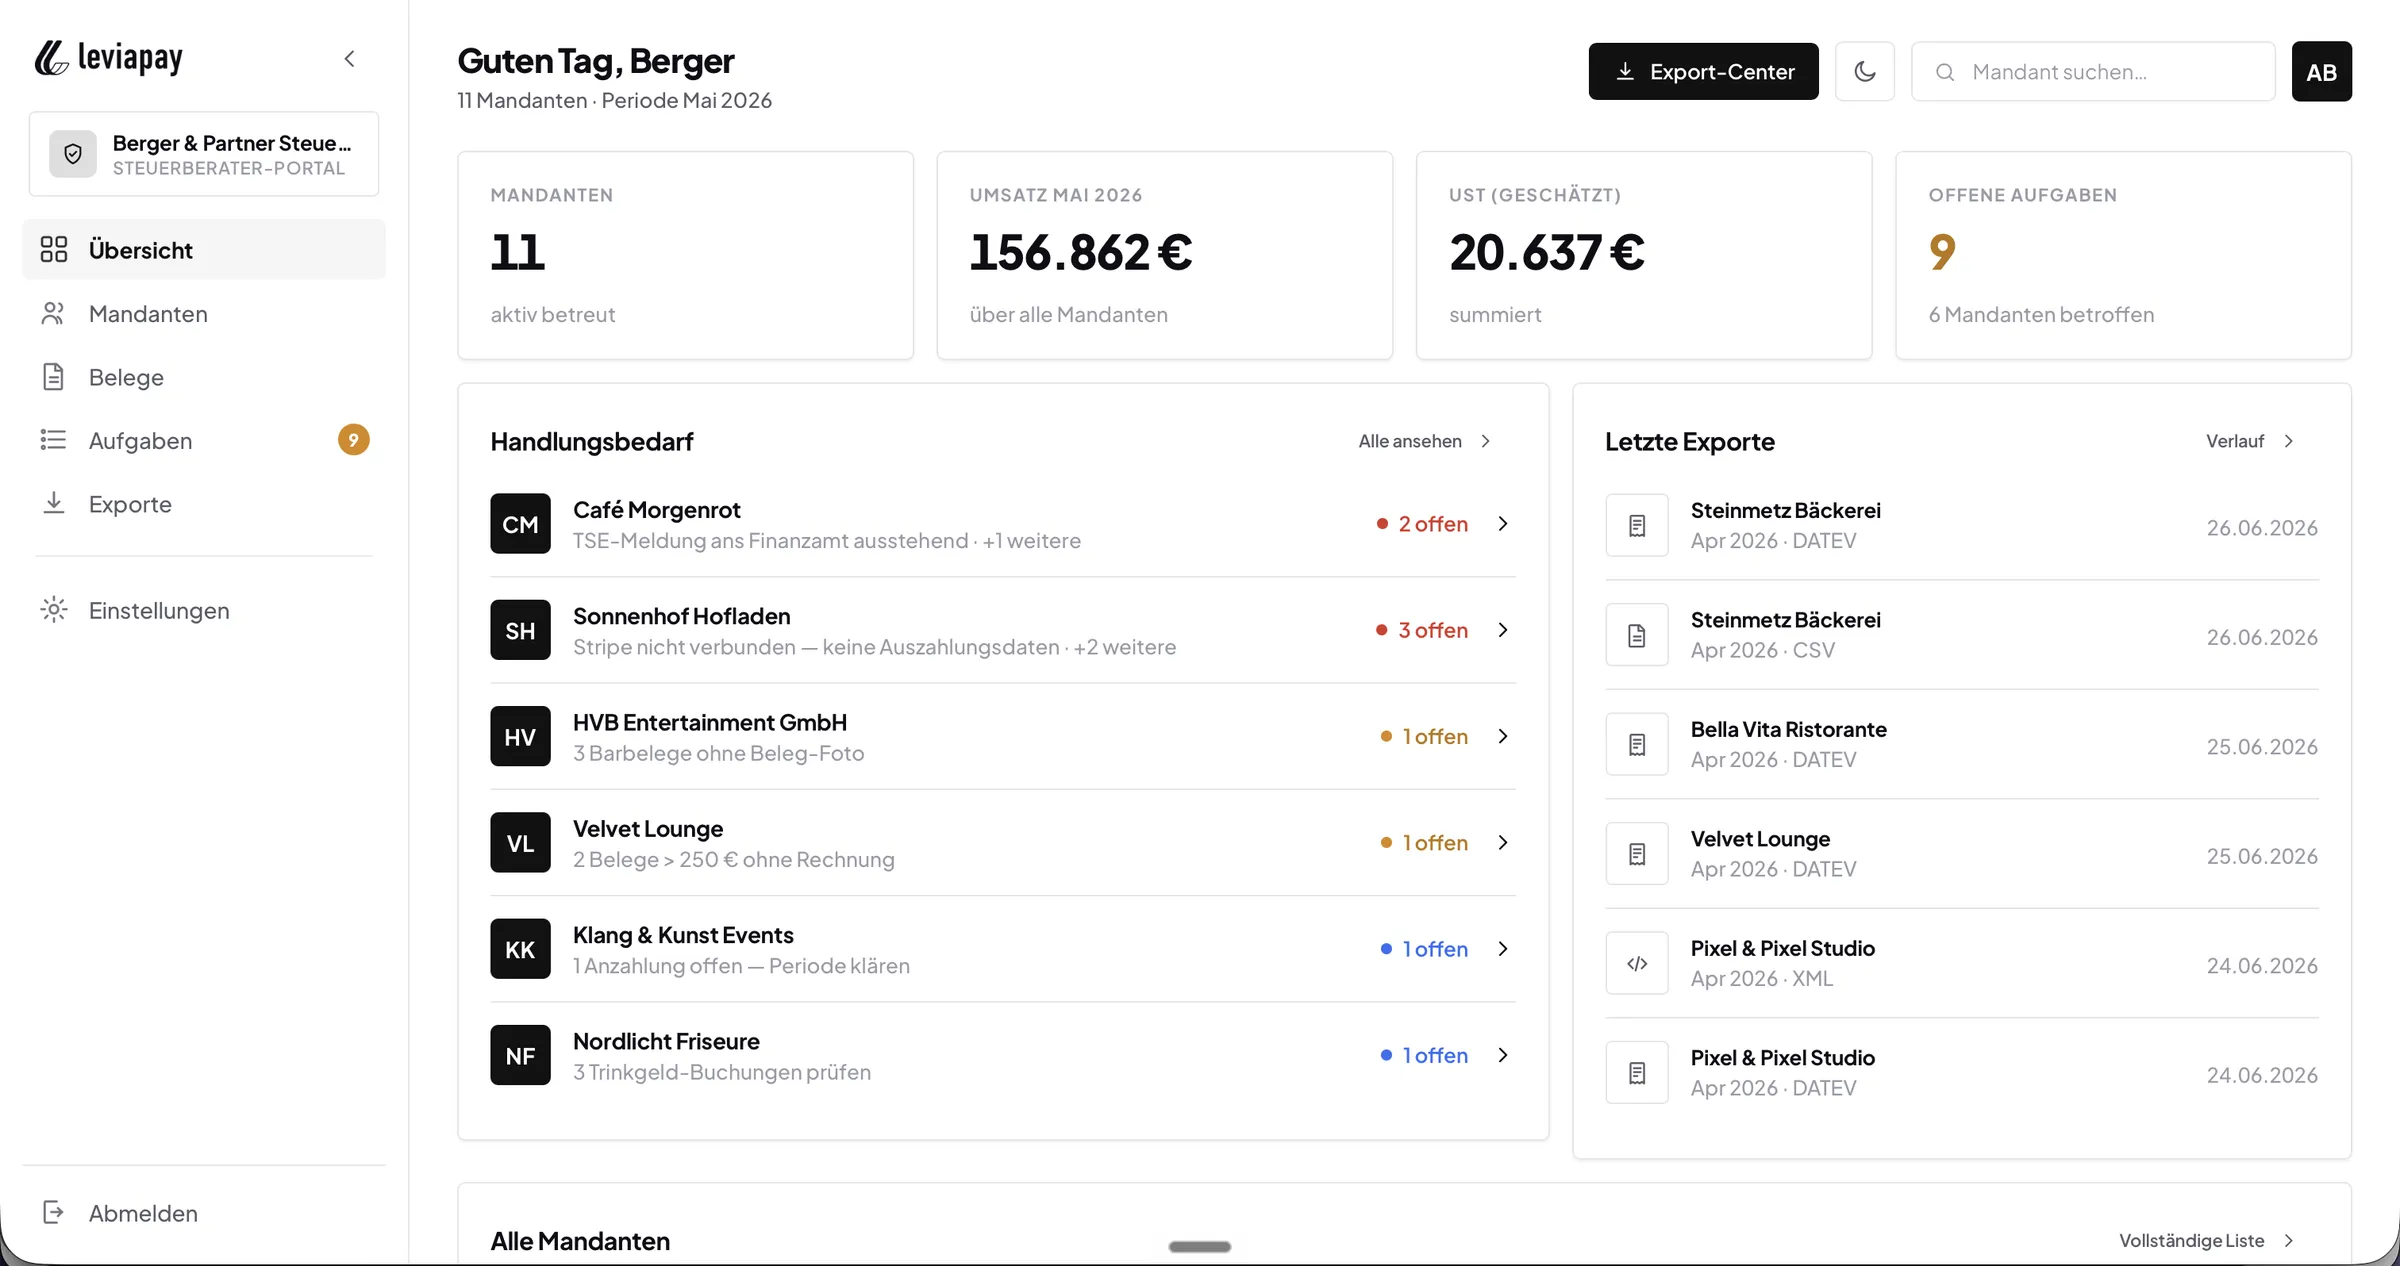Image resolution: width=2400 pixels, height=1266 pixels.
Task: Click the shield icon of the firm card
Action: click(x=73, y=154)
